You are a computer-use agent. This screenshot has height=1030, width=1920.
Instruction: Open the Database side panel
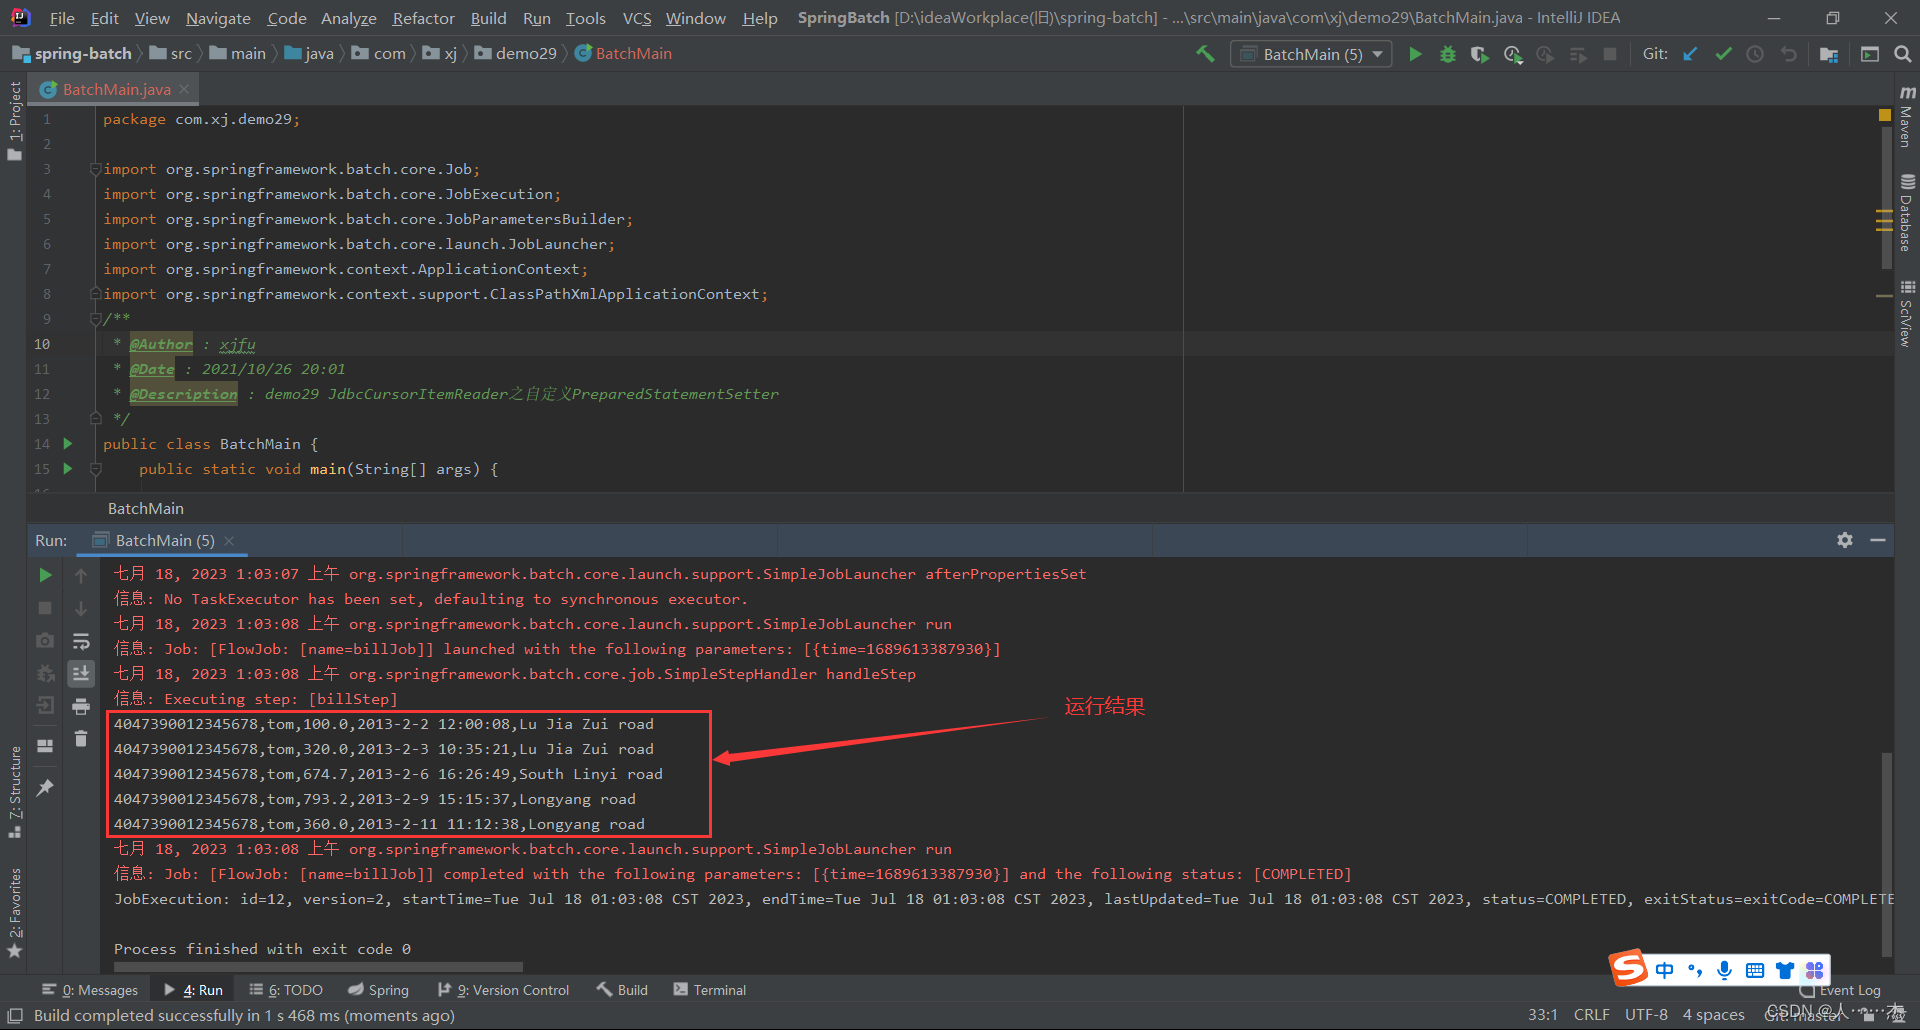click(x=1906, y=214)
